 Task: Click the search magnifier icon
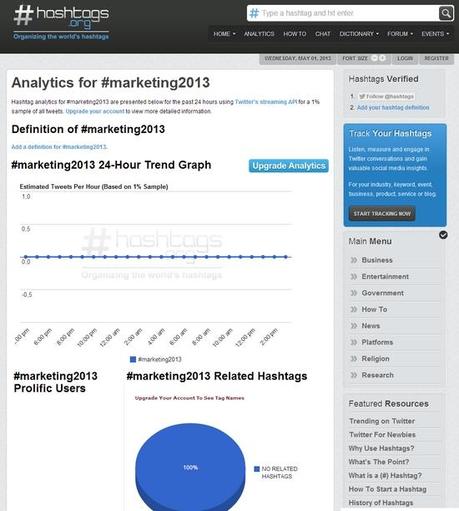click(446, 13)
